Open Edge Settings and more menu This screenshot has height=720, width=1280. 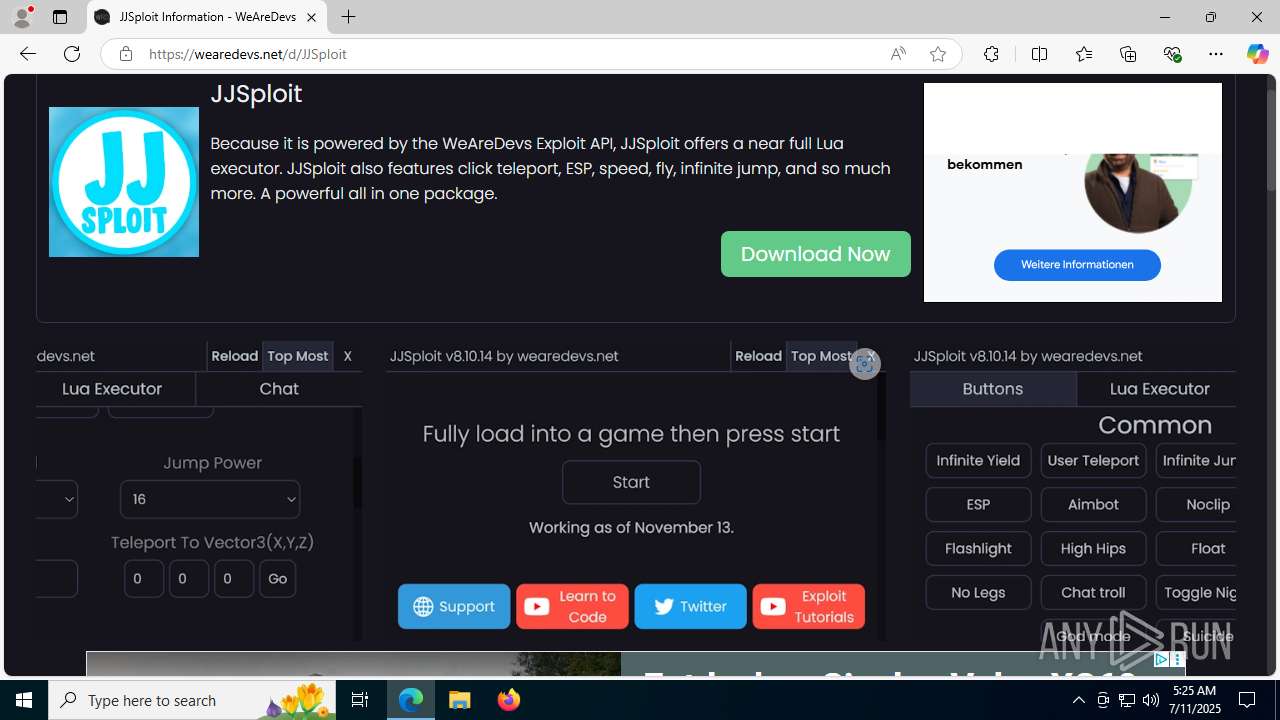point(1216,54)
